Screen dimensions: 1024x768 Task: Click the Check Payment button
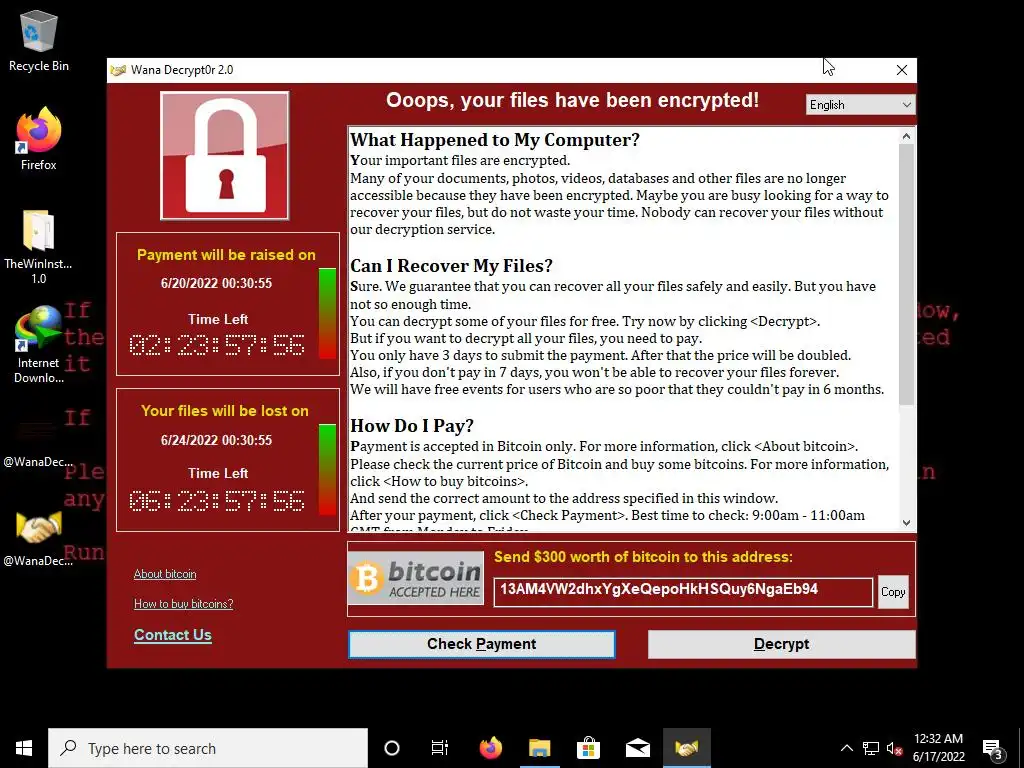(x=481, y=644)
